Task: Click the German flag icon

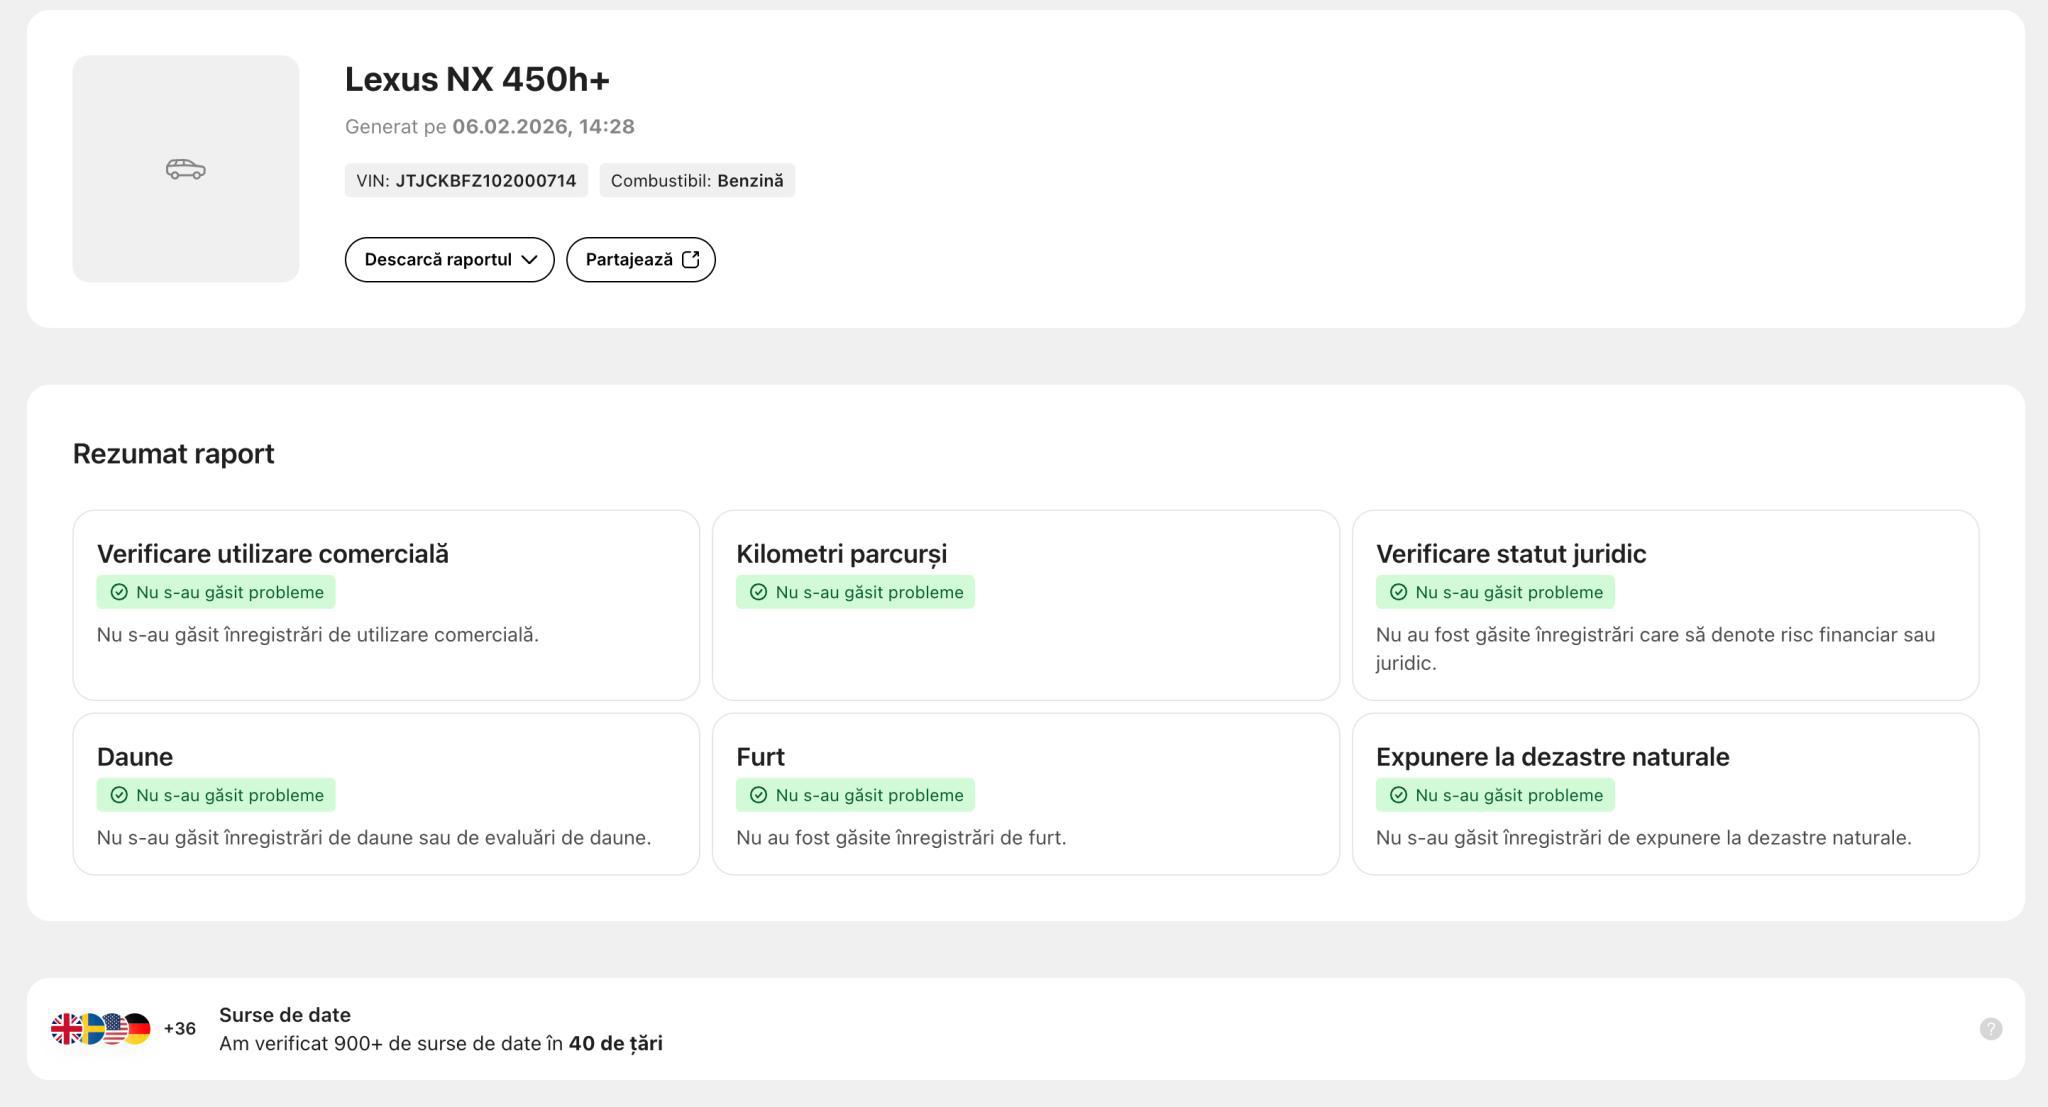Action: 140,1029
